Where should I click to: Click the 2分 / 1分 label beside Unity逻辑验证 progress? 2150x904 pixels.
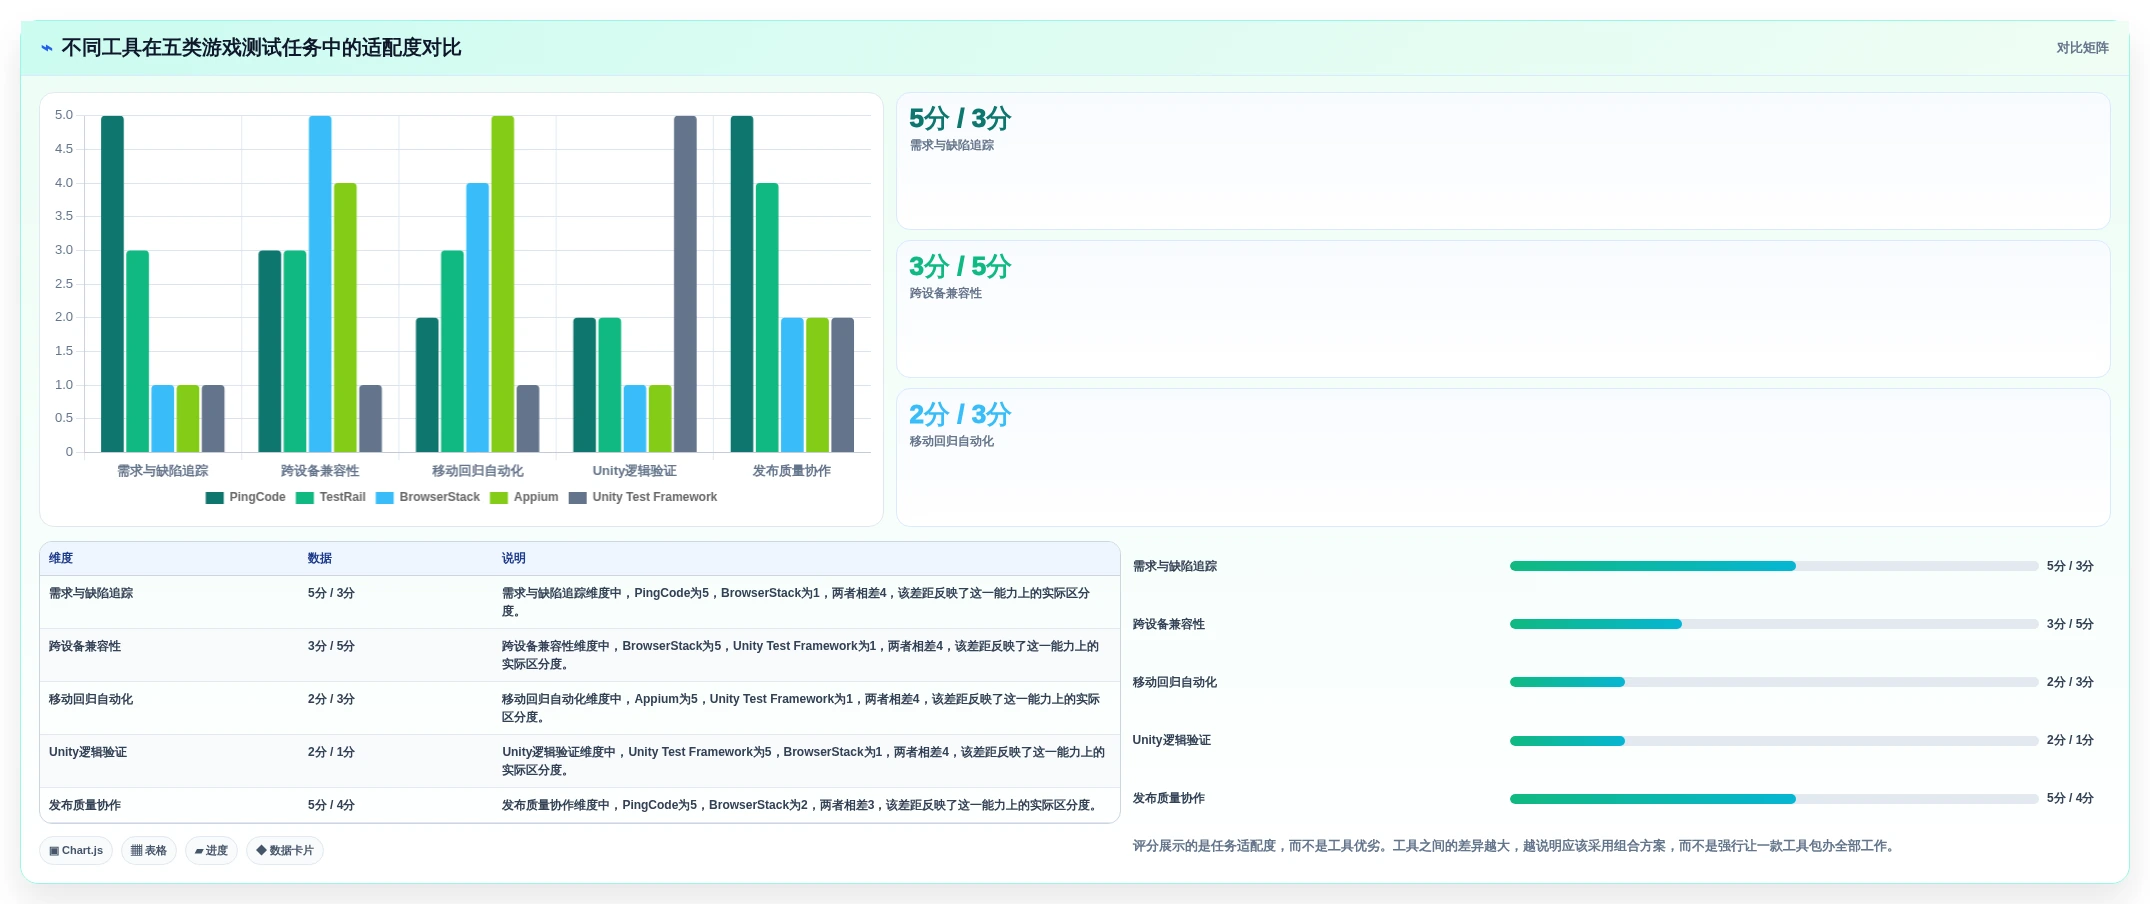(2070, 740)
